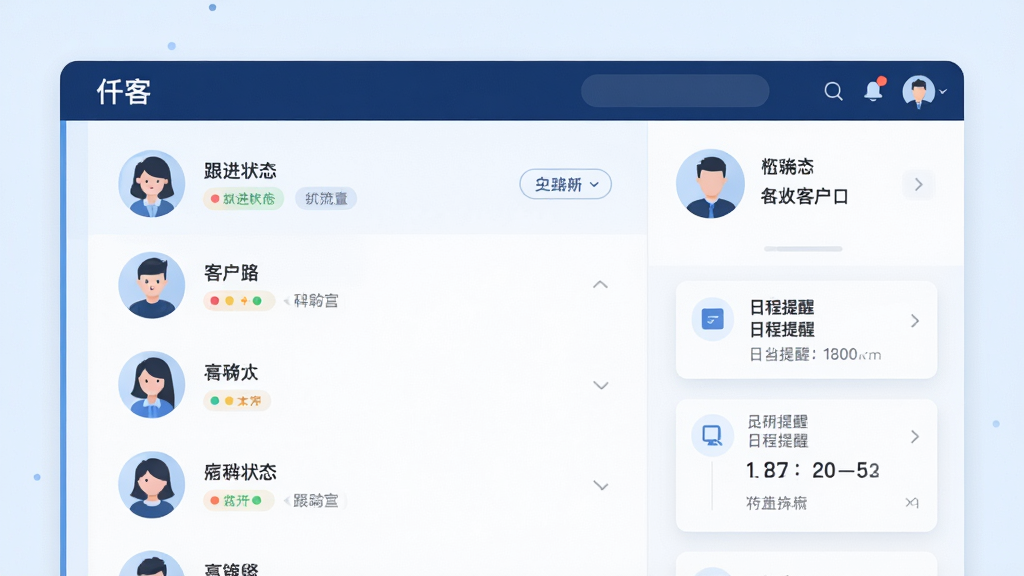
Task: Open the 1.87: 20—53 card via its right chevron
Action: 915,437
